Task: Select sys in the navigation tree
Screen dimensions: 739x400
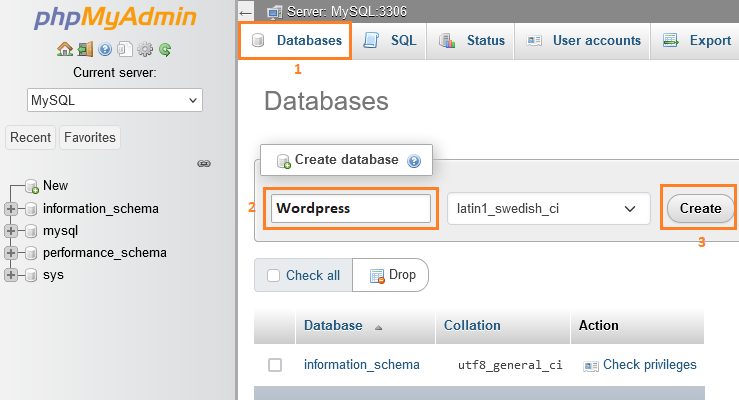Action: 53,275
